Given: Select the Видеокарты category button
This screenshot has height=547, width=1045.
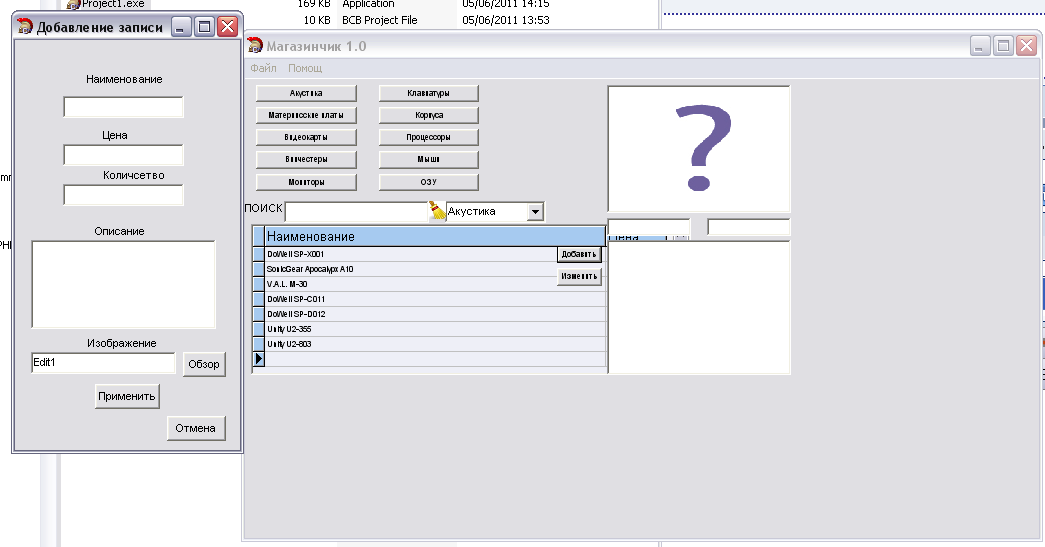Looking at the screenshot, I should (x=306, y=137).
